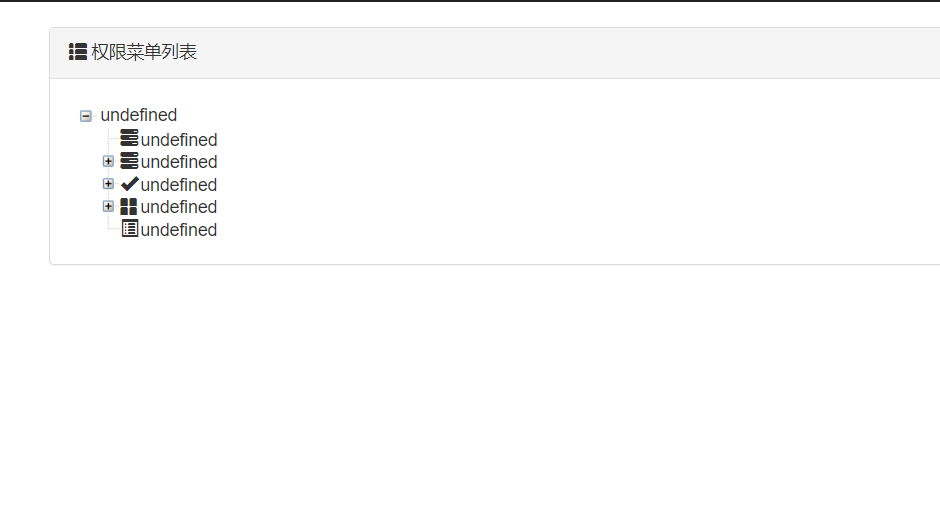This screenshot has width=940, height=511.
Task: Click the 权限菜单列表 panel heading text
Action: [144, 52]
